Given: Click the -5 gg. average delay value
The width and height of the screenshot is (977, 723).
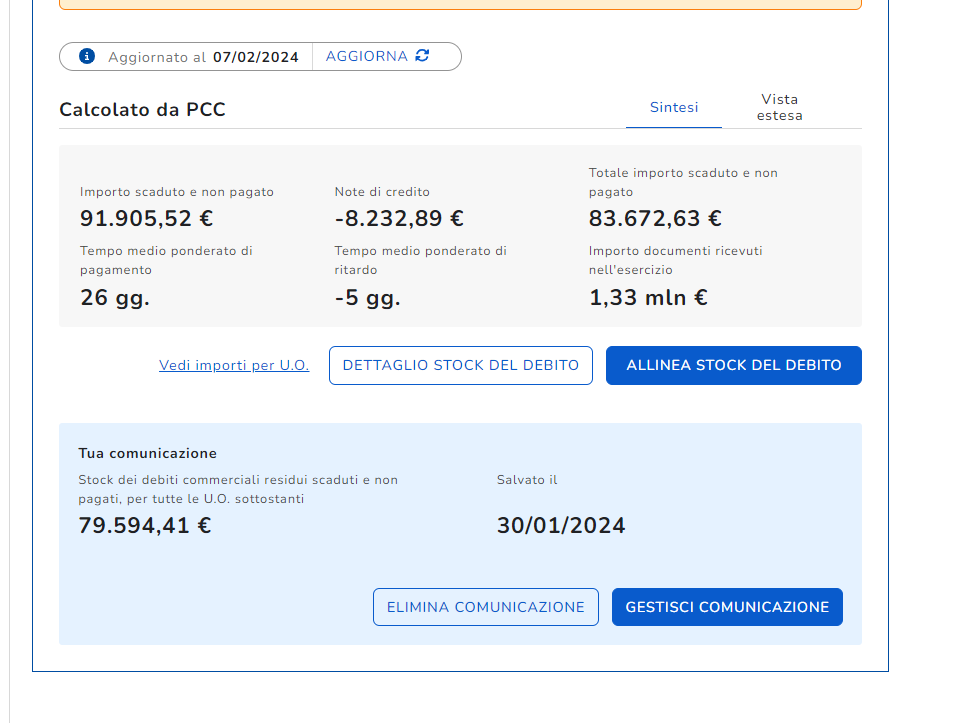Looking at the screenshot, I should pos(367,297).
